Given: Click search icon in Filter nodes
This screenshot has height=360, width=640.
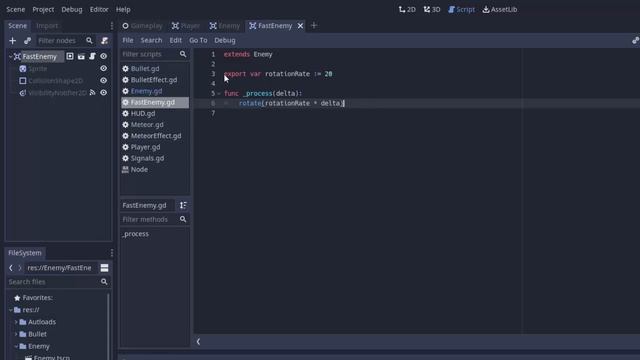Looking at the screenshot, I should [89, 41].
